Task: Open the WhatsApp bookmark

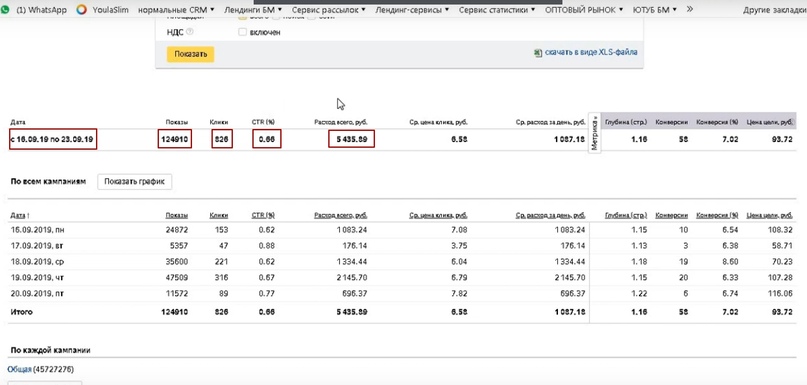Action: pyautogui.click(x=34, y=9)
